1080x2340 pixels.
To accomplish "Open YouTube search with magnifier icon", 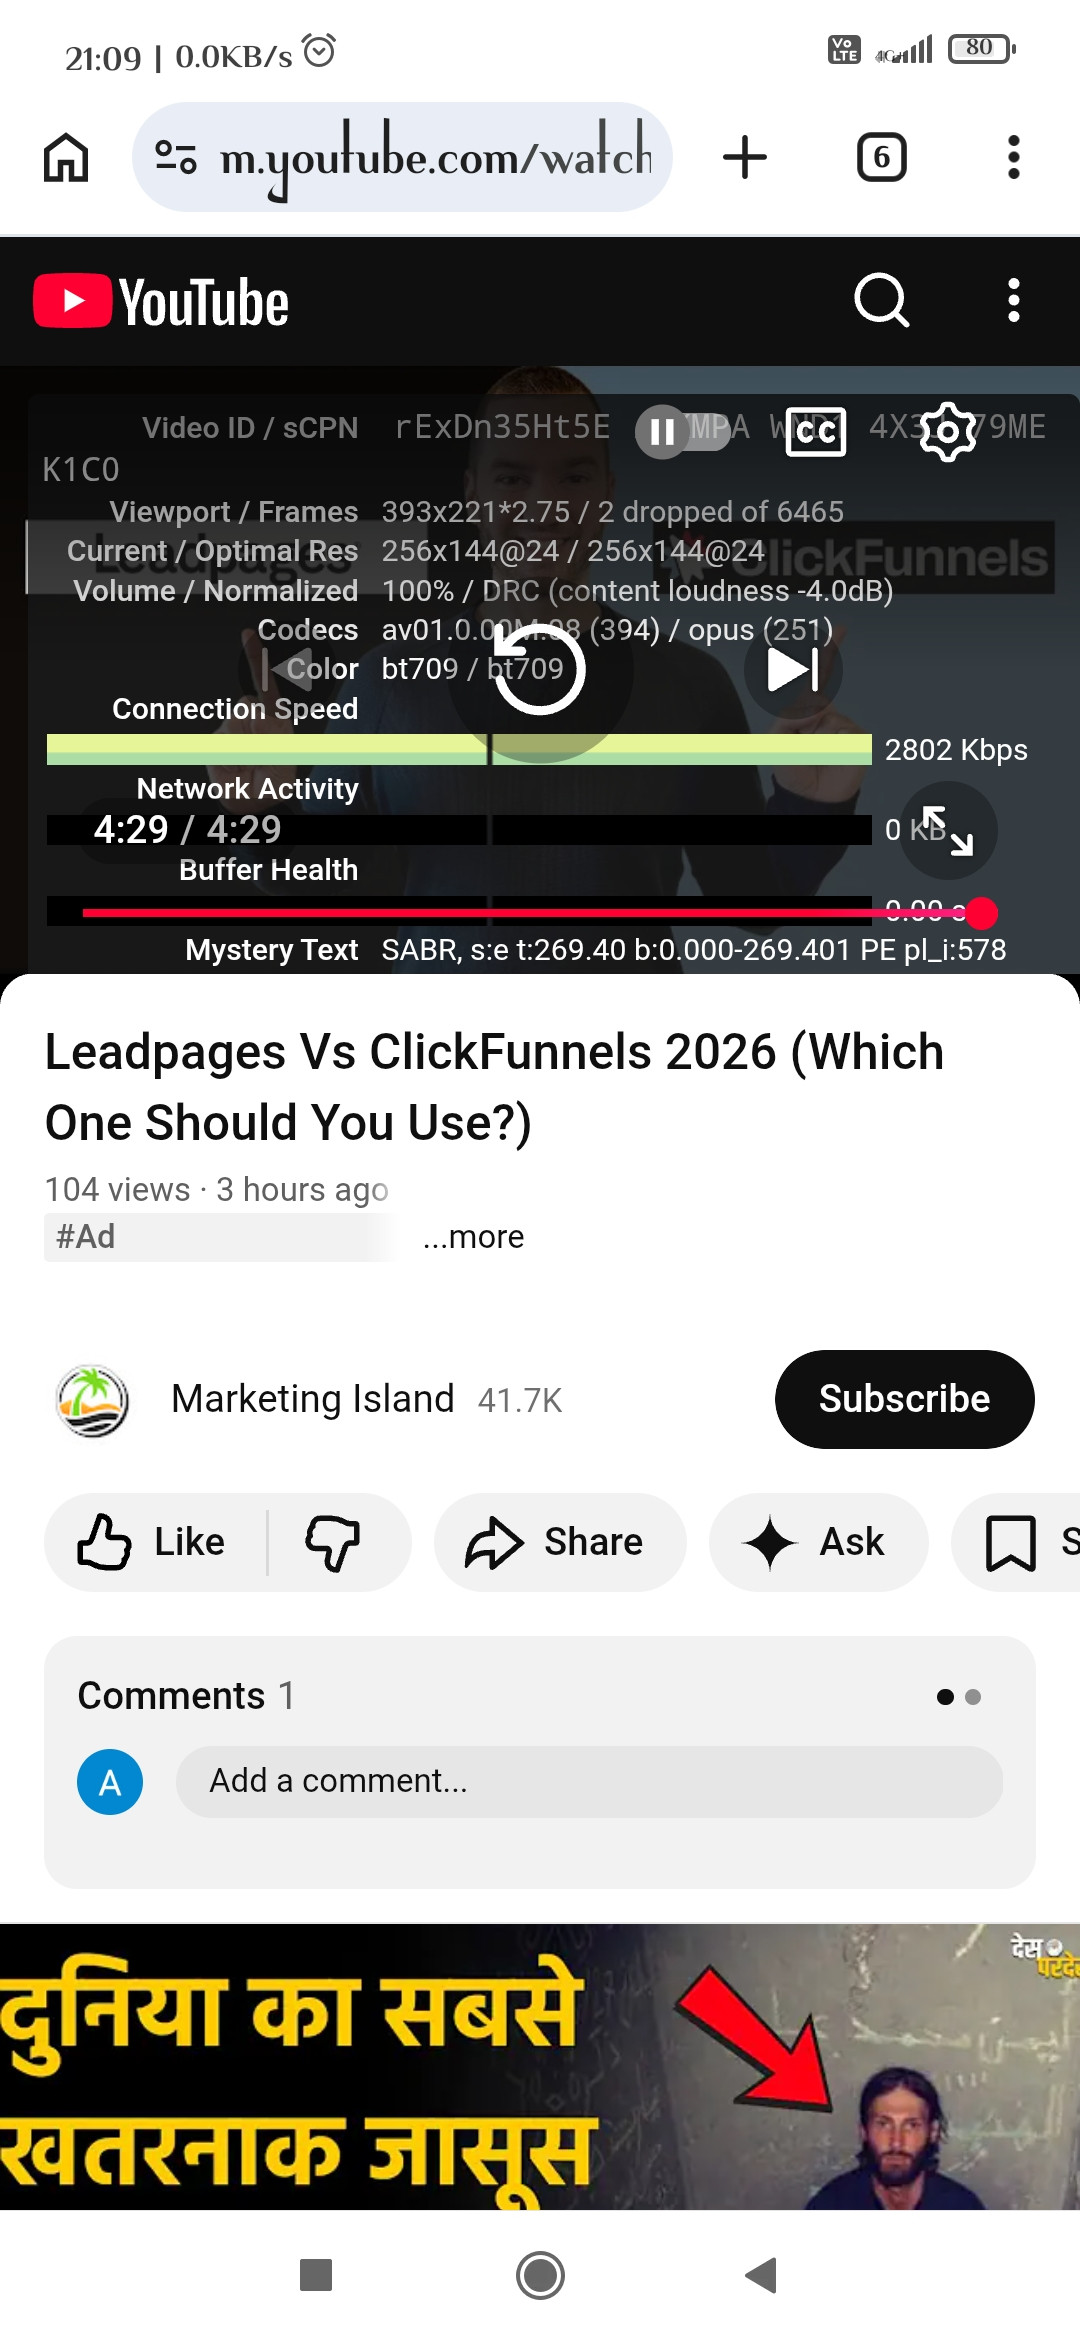I will pyautogui.click(x=881, y=300).
